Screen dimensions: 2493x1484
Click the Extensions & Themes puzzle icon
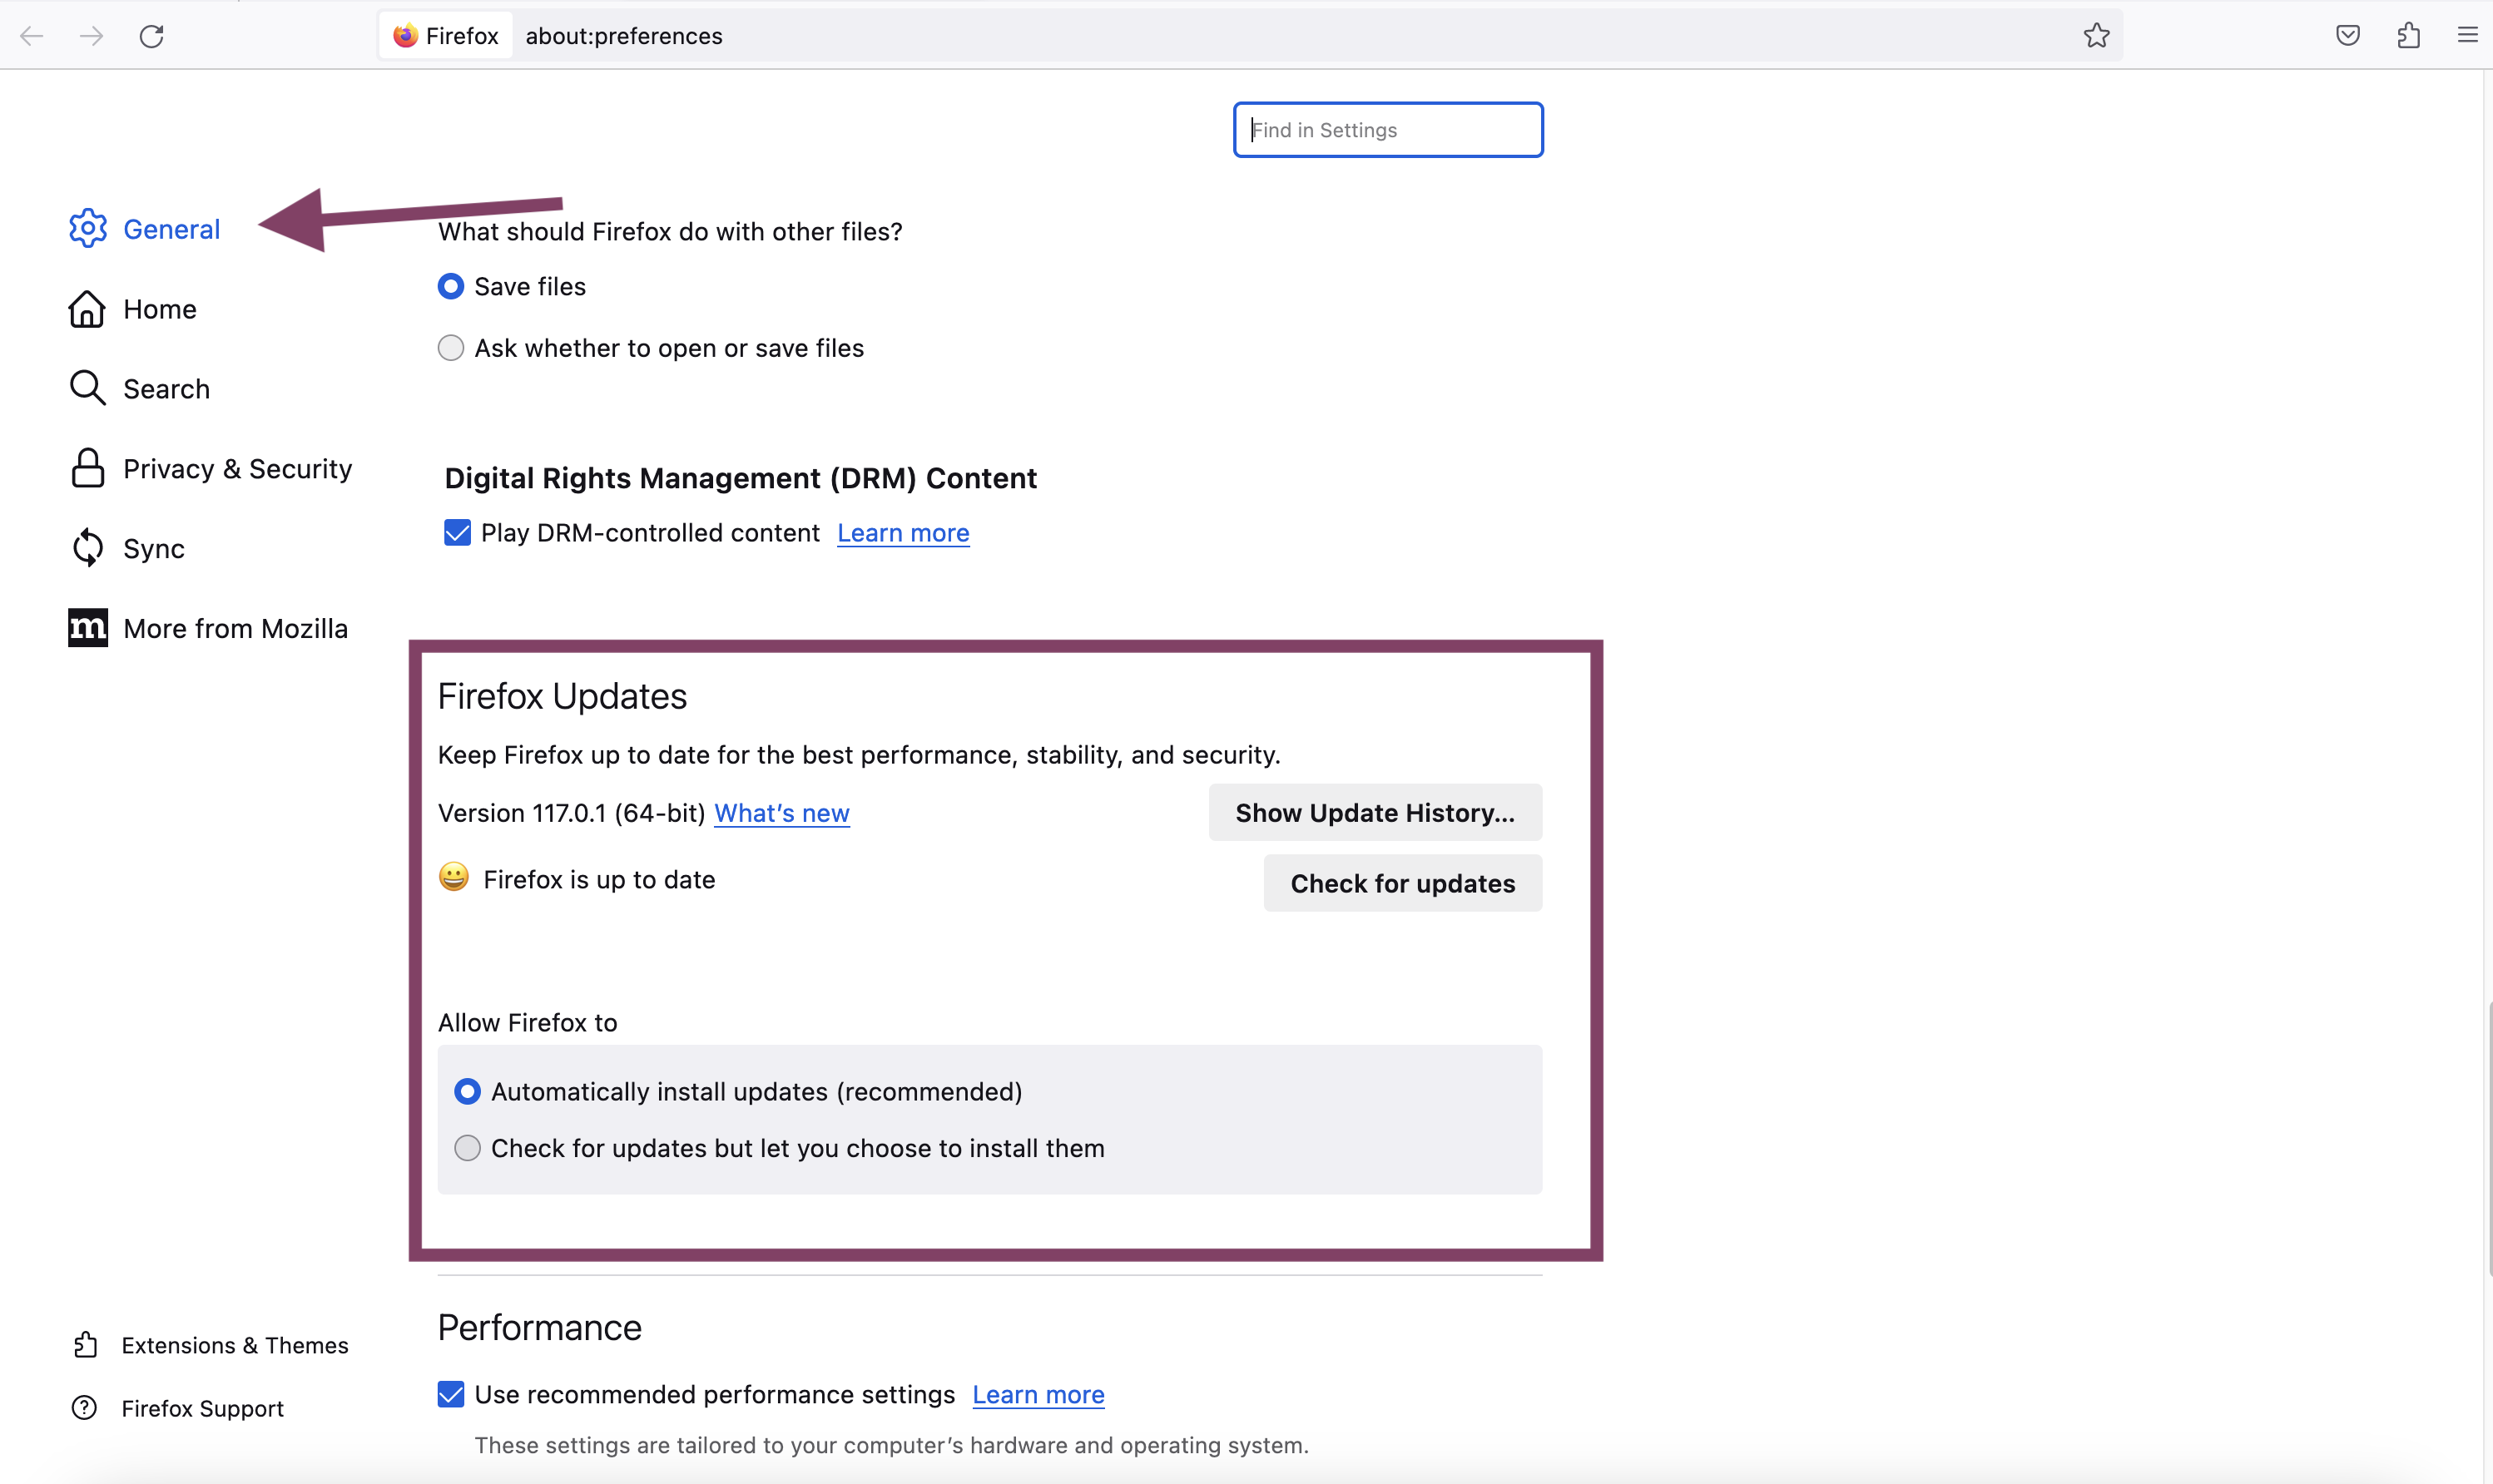[86, 1345]
